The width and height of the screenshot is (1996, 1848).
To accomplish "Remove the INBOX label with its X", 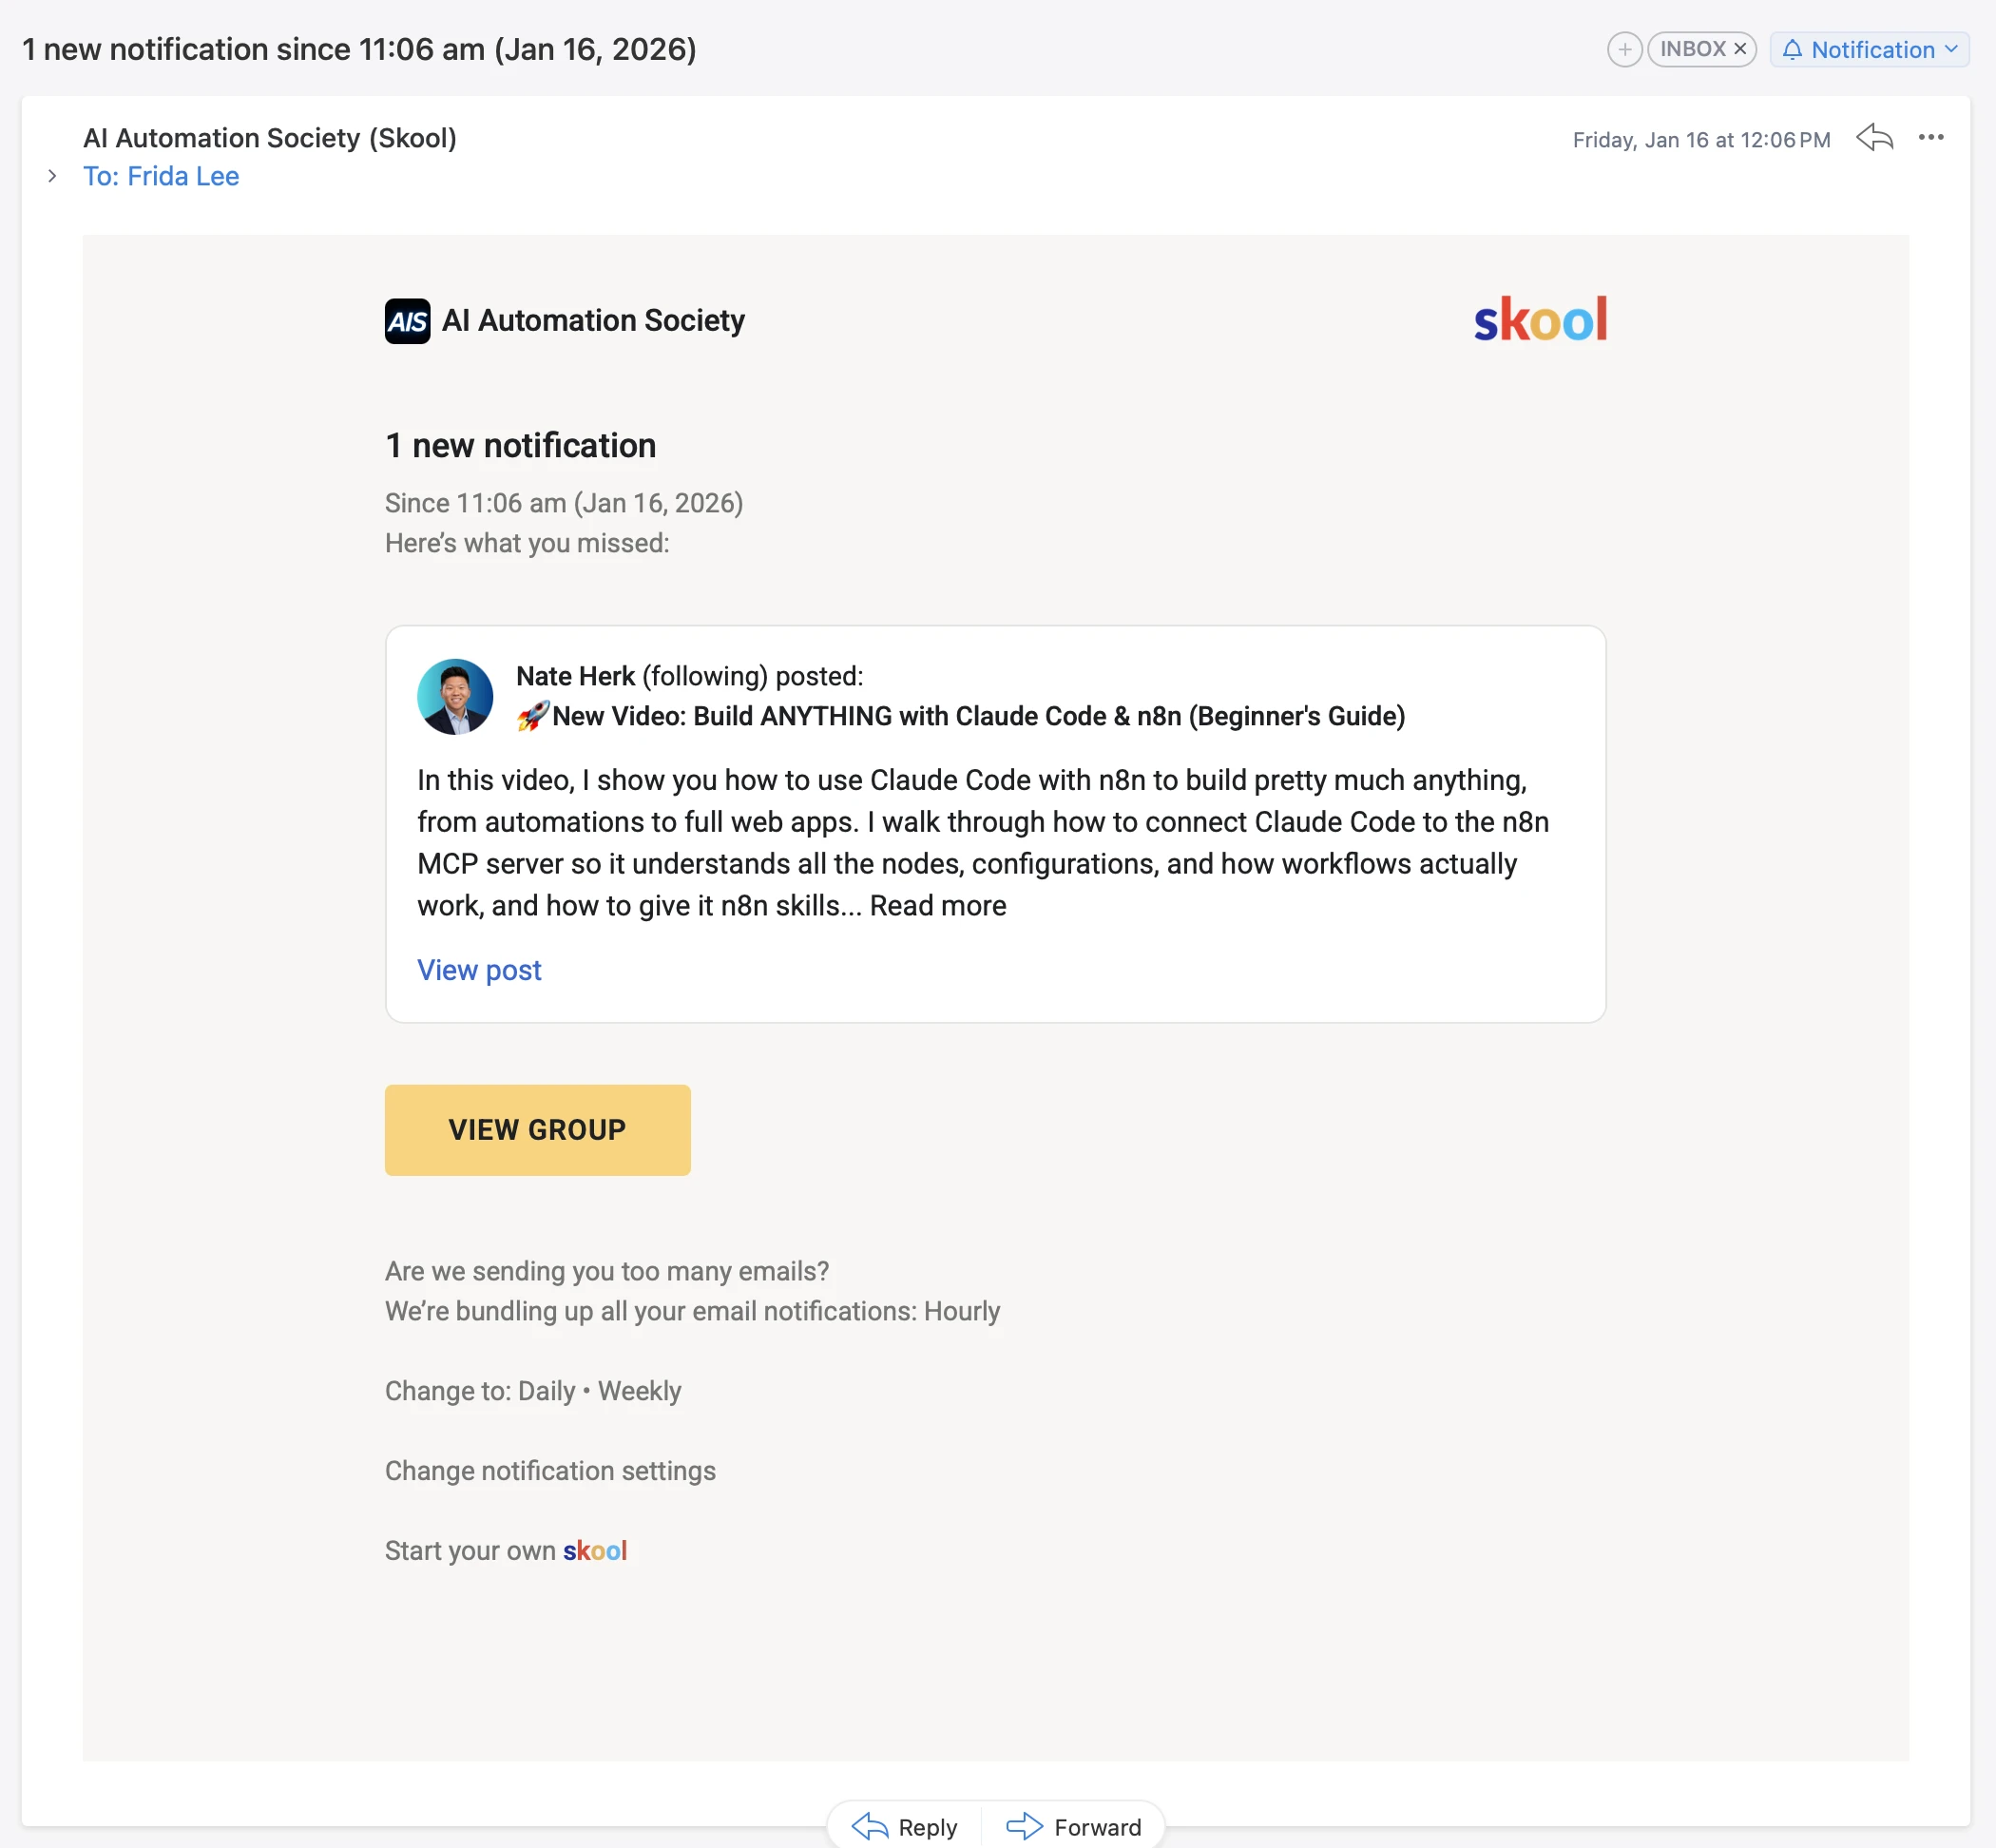I will click(x=1740, y=49).
